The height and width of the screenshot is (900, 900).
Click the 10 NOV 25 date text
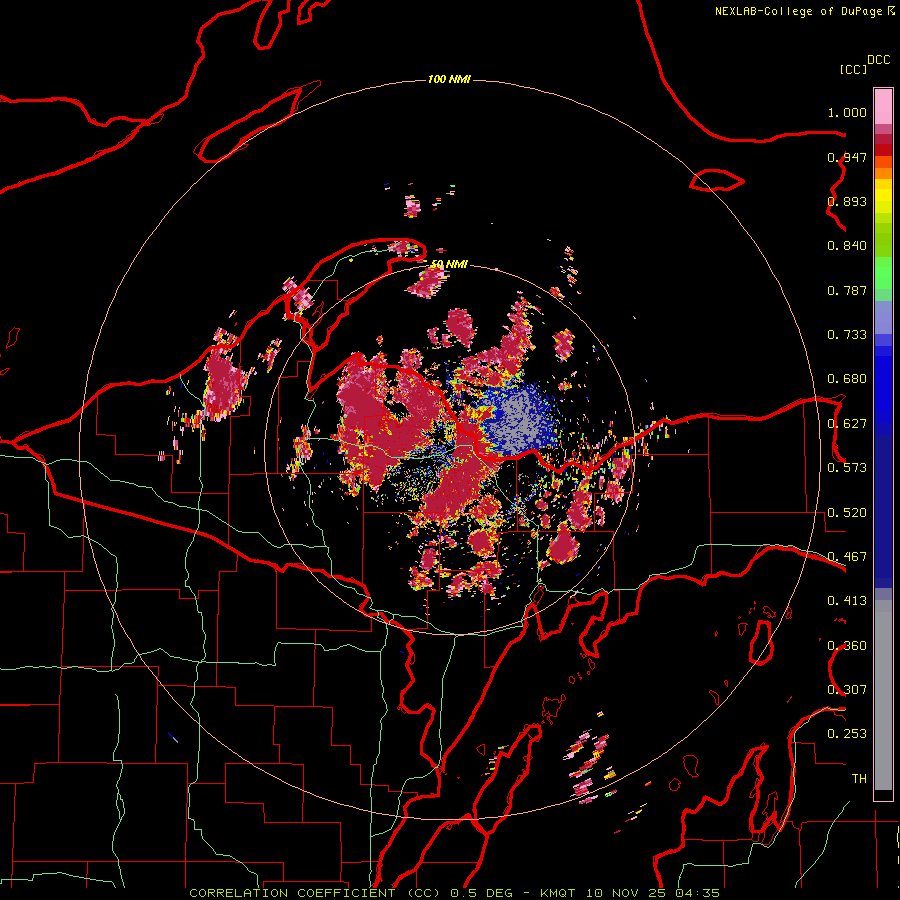point(625,893)
